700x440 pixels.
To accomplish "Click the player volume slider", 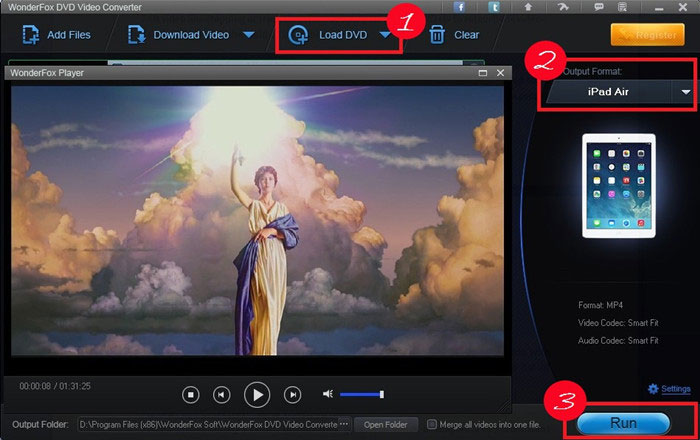I will coord(362,394).
